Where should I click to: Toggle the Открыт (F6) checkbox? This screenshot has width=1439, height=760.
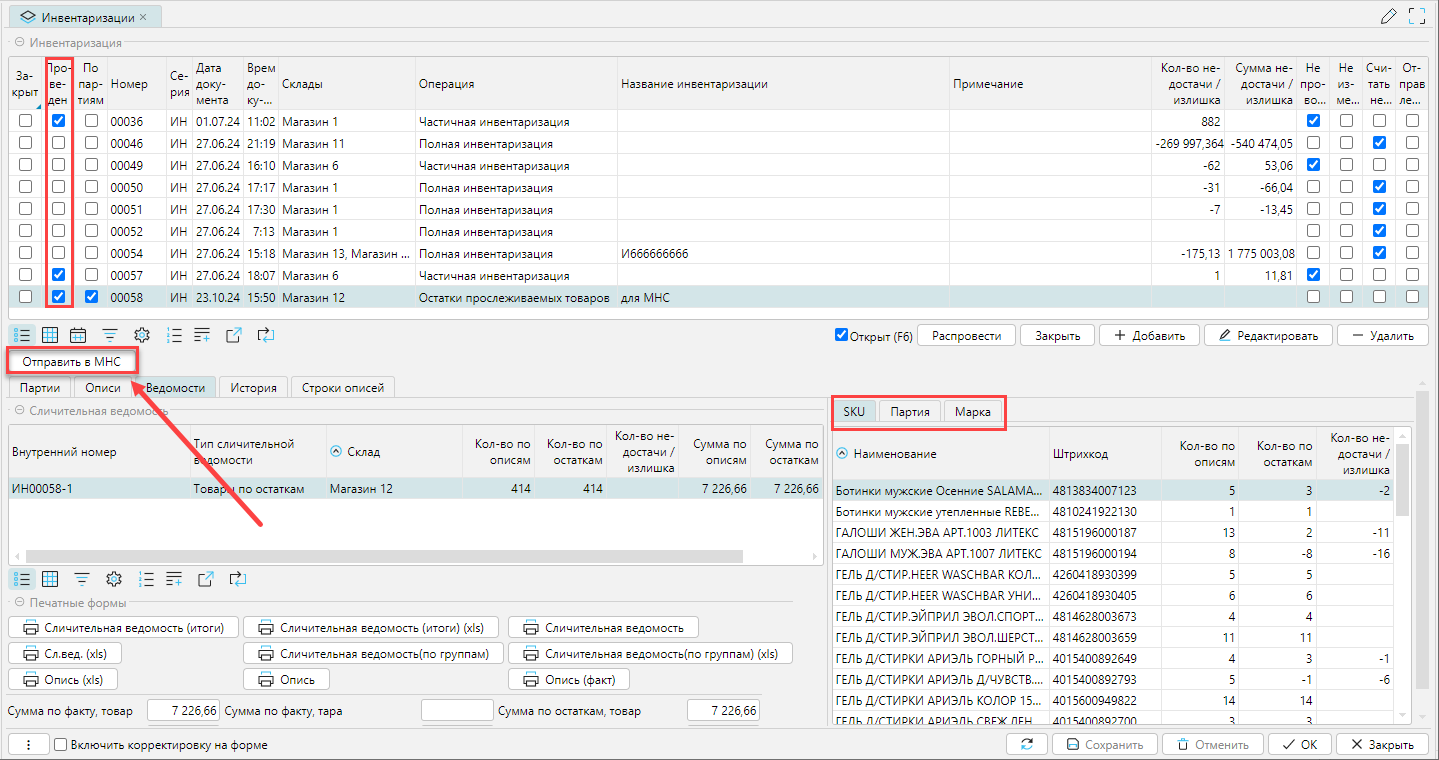coord(841,335)
